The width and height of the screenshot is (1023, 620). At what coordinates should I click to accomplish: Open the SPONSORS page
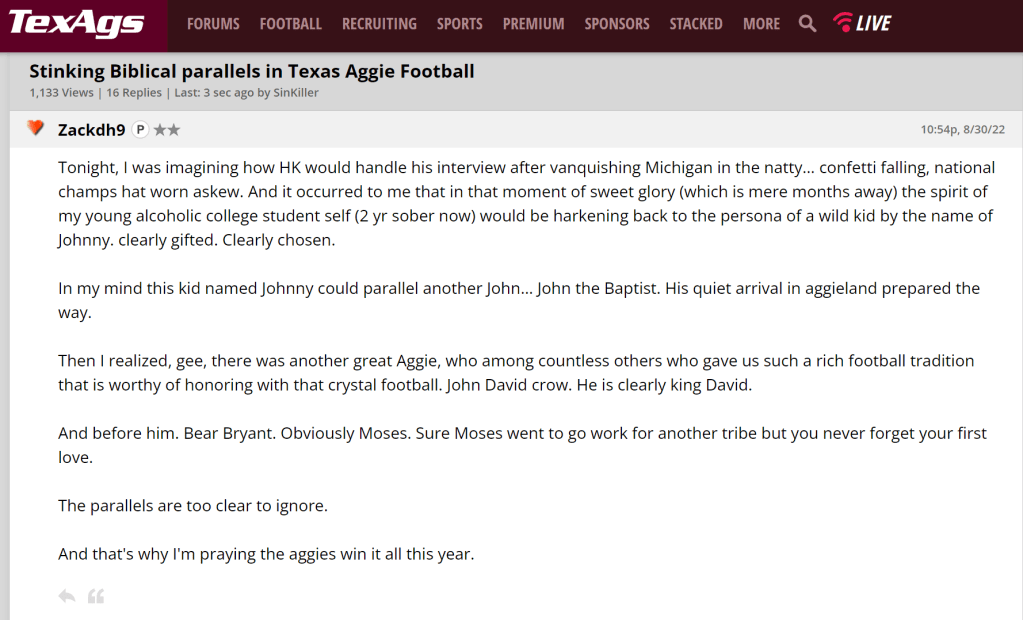[x=616, y=24]
